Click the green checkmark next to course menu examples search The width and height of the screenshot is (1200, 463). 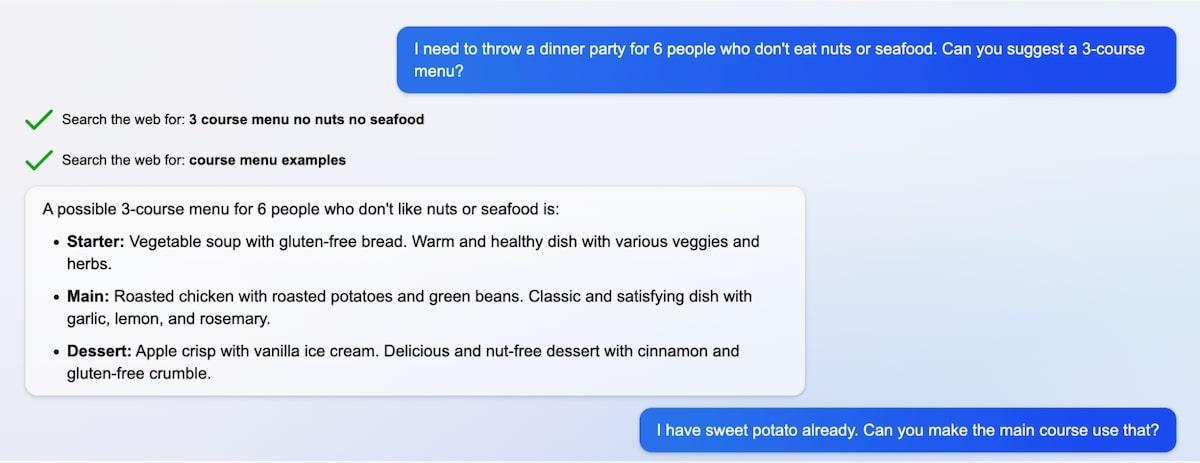pyautogui.click(x=39, y=160)
